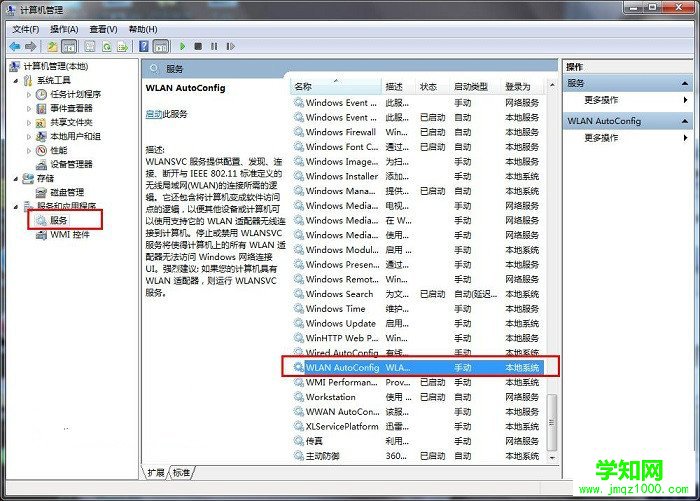Switch to the 扩展 tab
This screenshot has height=501, width=700.
coord(156,472)
